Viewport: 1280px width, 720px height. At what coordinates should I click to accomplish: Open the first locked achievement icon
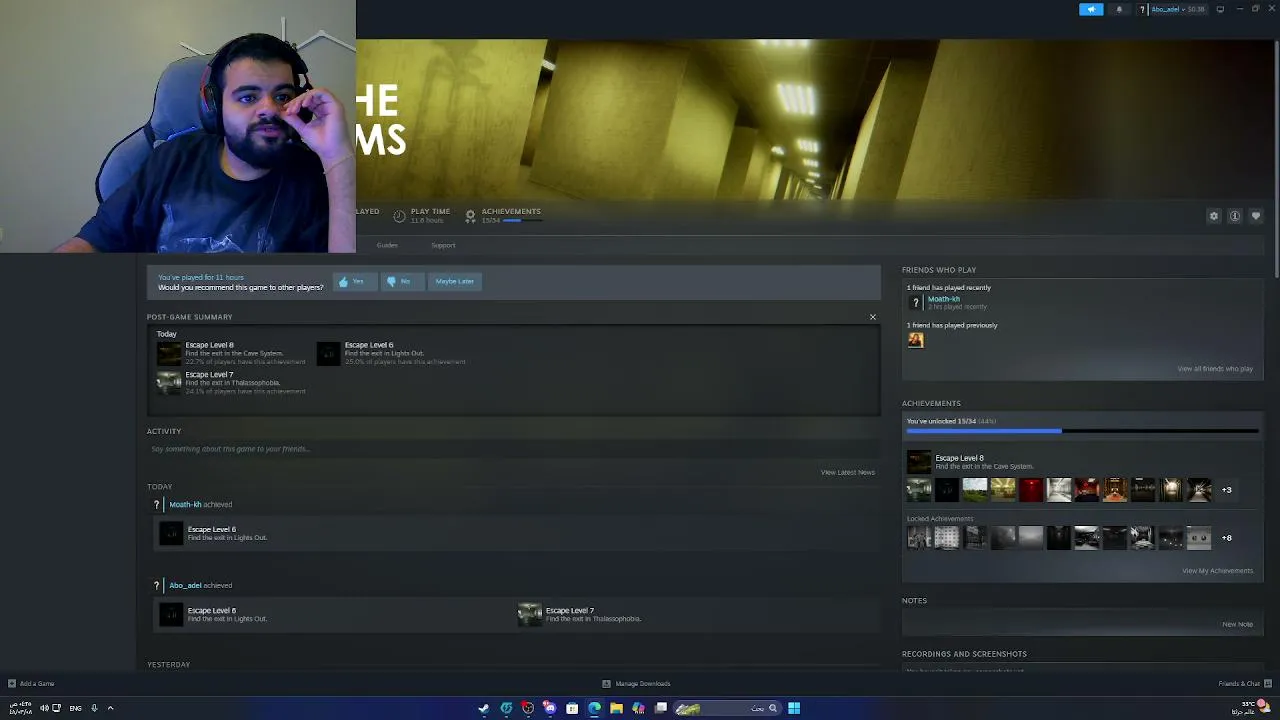[x=919, y=538]
